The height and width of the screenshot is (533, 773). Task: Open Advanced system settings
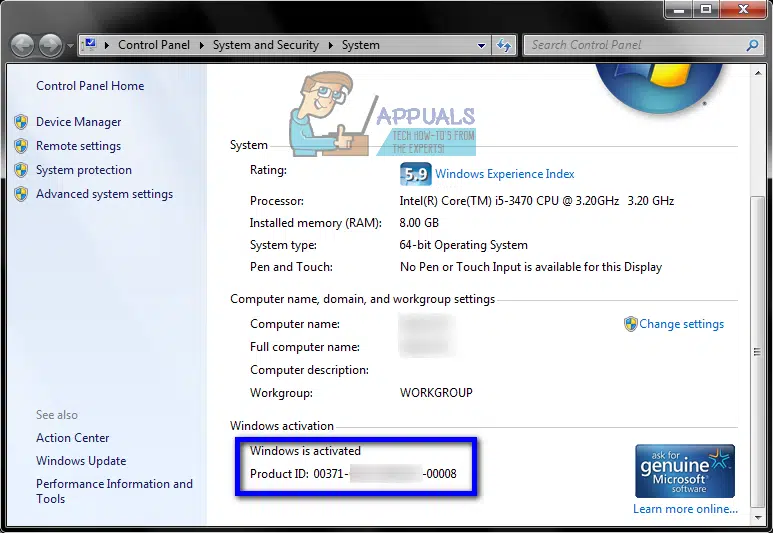coord(105,194)
